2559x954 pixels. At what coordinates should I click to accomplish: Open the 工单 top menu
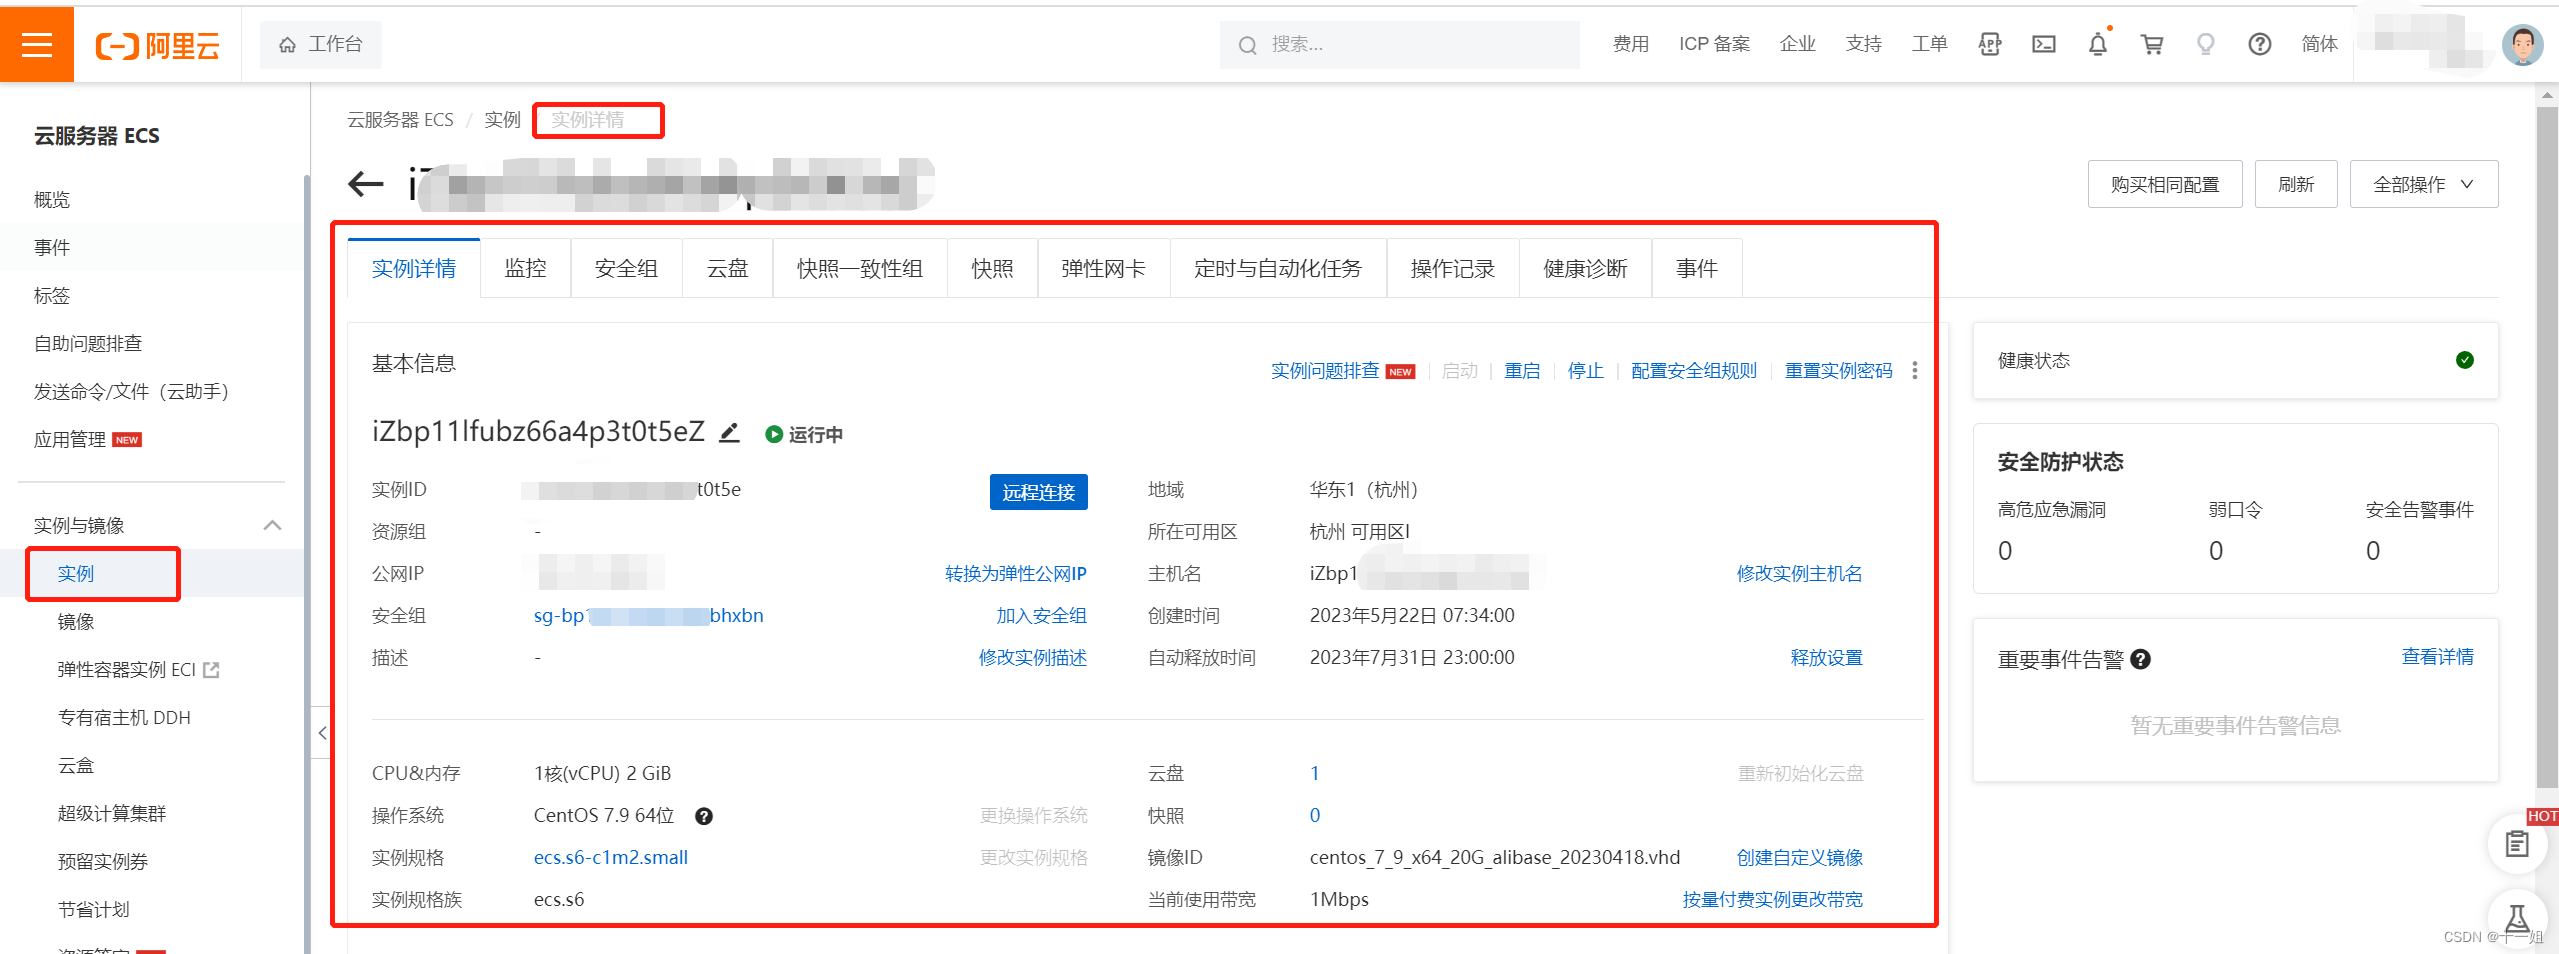(x=1929, y=44)
